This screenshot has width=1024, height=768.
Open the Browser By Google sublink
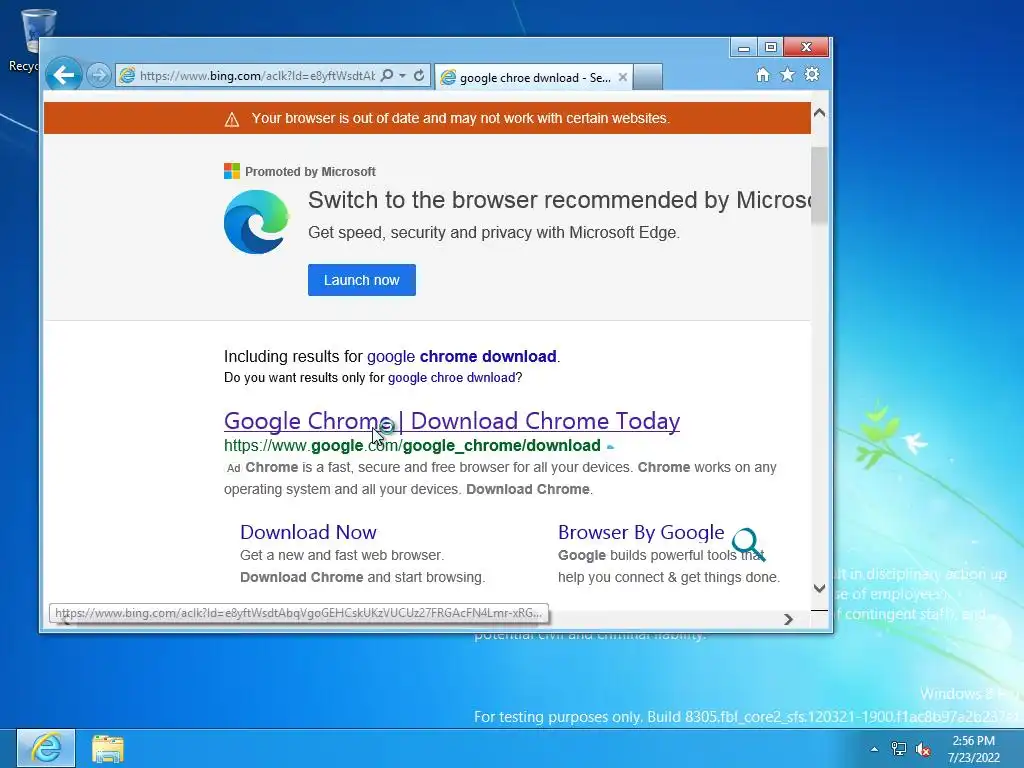[641, 532]
